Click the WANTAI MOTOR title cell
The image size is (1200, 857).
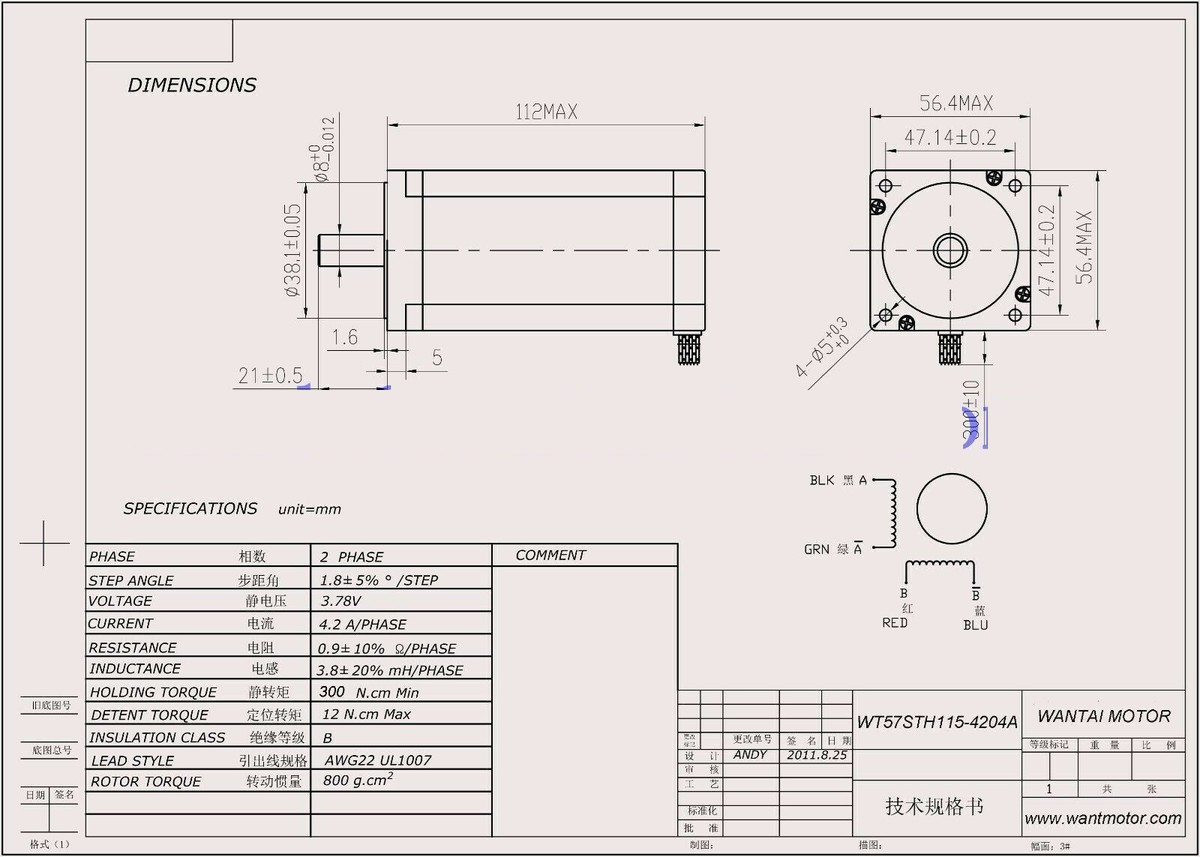click(x=1104, y=716)
